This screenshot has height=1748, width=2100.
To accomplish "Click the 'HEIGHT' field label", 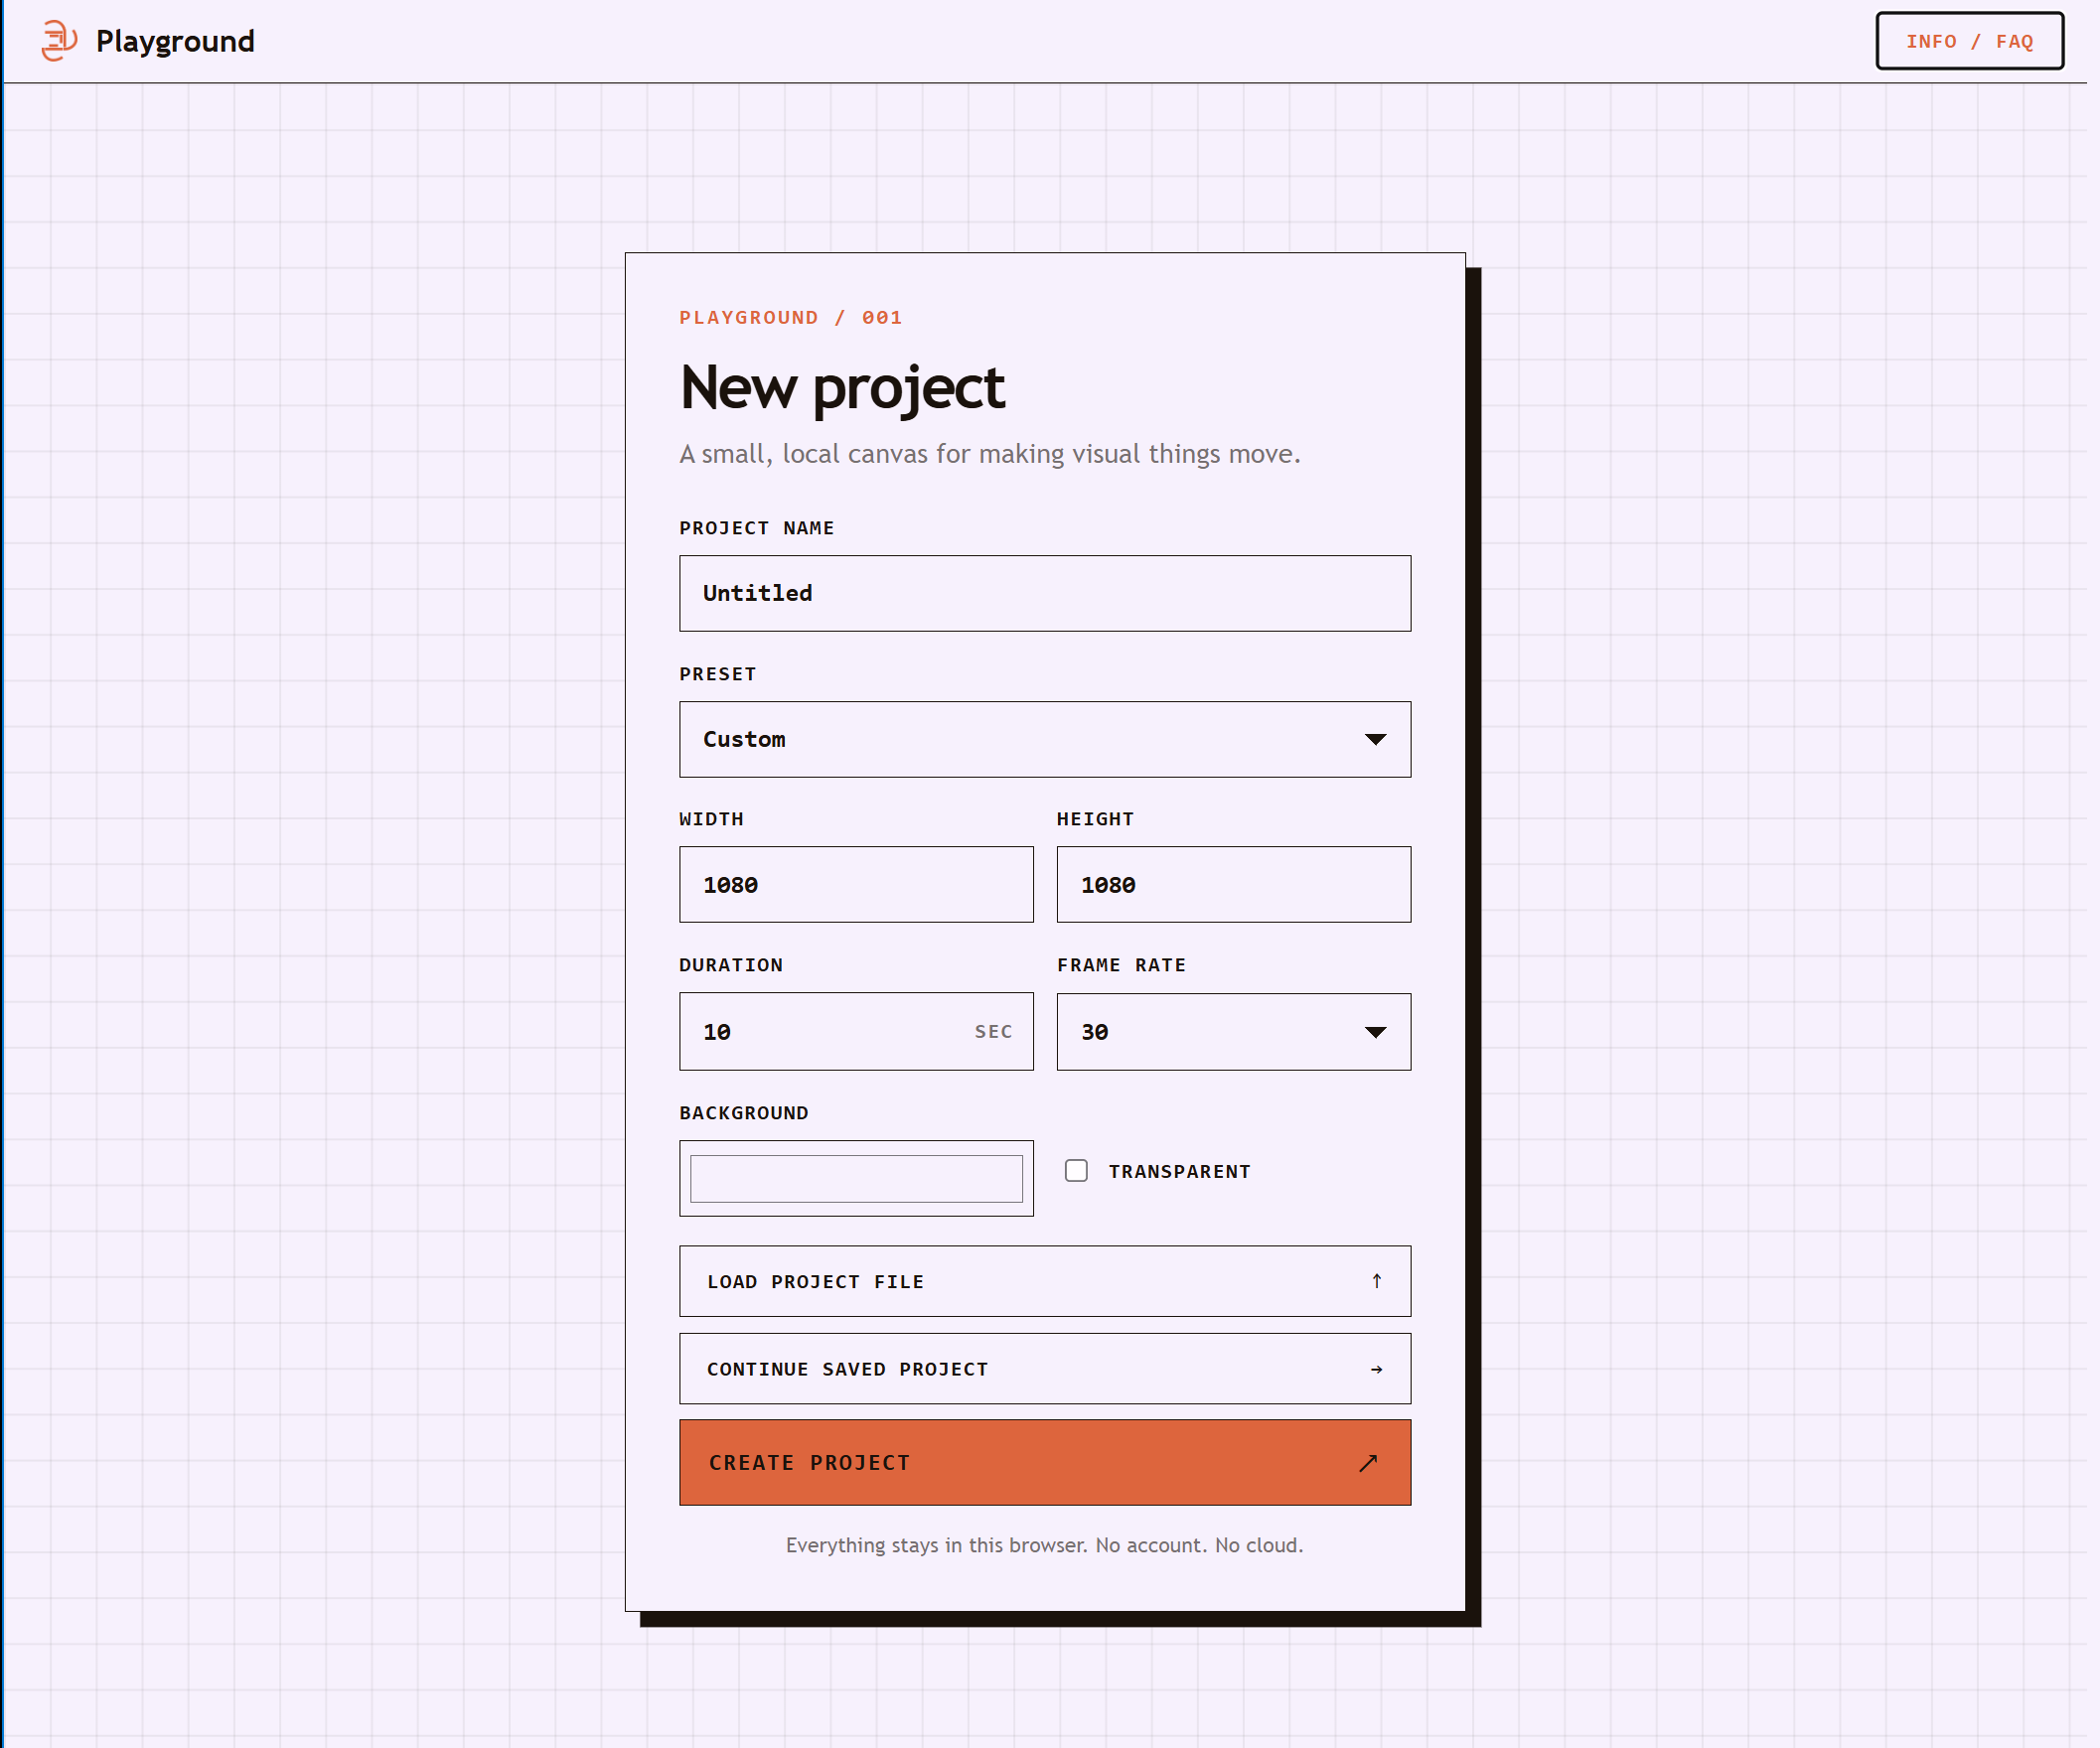I will pyautogui.click(x=1095, y=819).
